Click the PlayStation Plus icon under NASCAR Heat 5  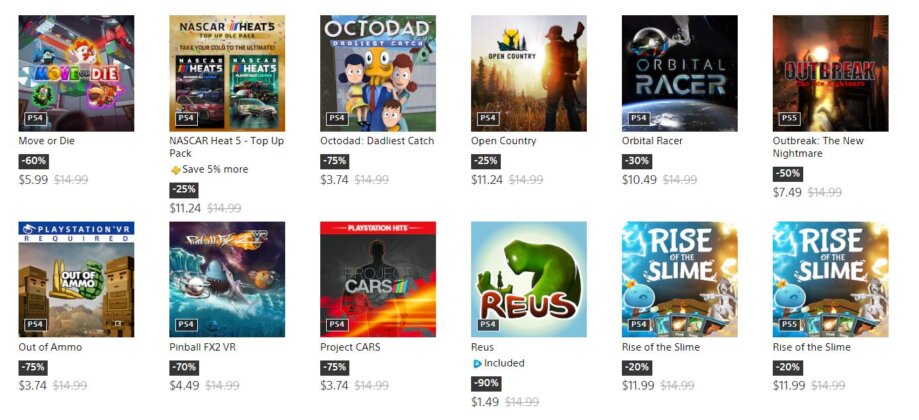(175, 170)
